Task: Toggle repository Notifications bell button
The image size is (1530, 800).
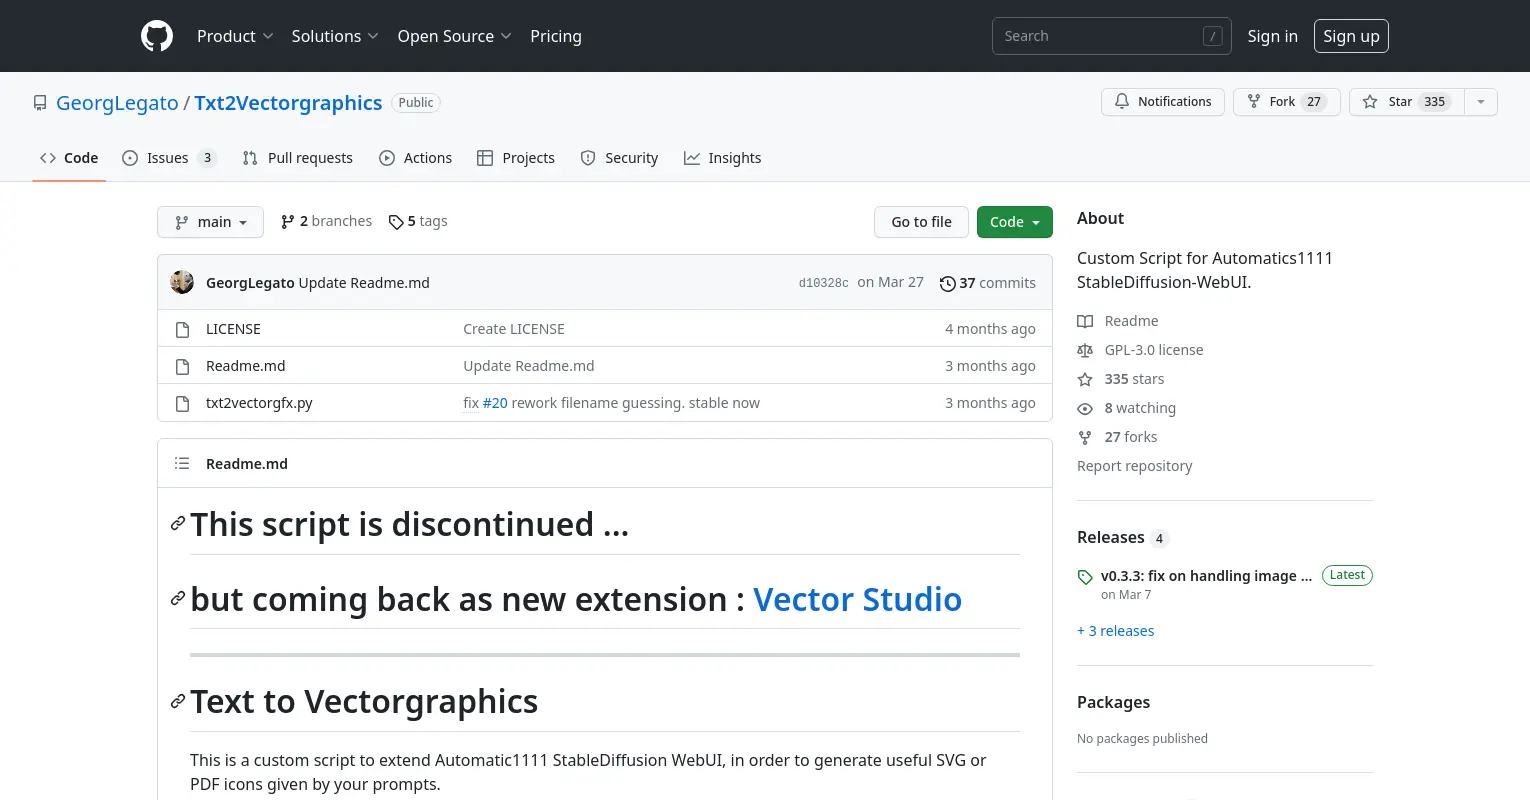Action: [x=1162, y=102]
